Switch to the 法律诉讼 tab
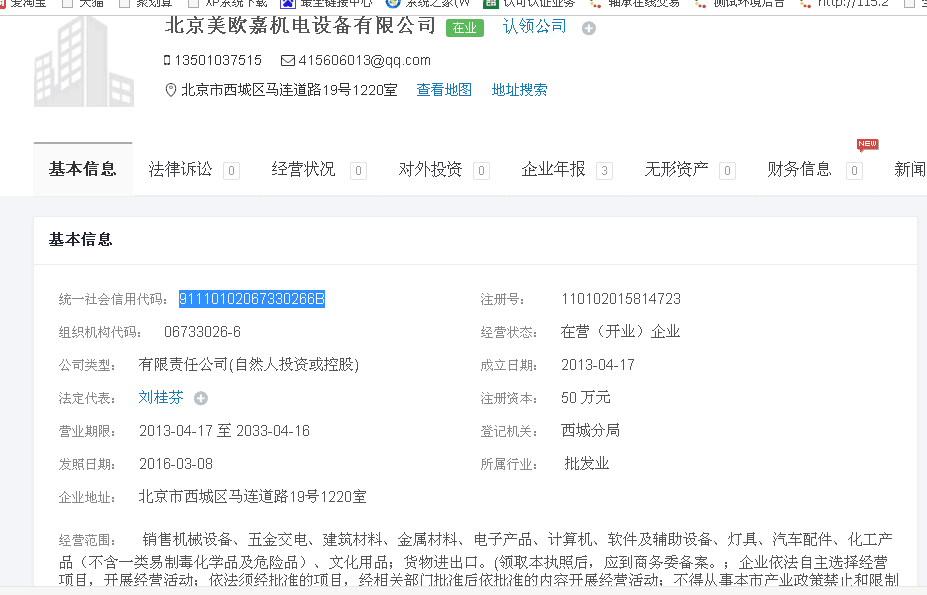The height and width of the screenshot is (595, 927). pos(181,169)
